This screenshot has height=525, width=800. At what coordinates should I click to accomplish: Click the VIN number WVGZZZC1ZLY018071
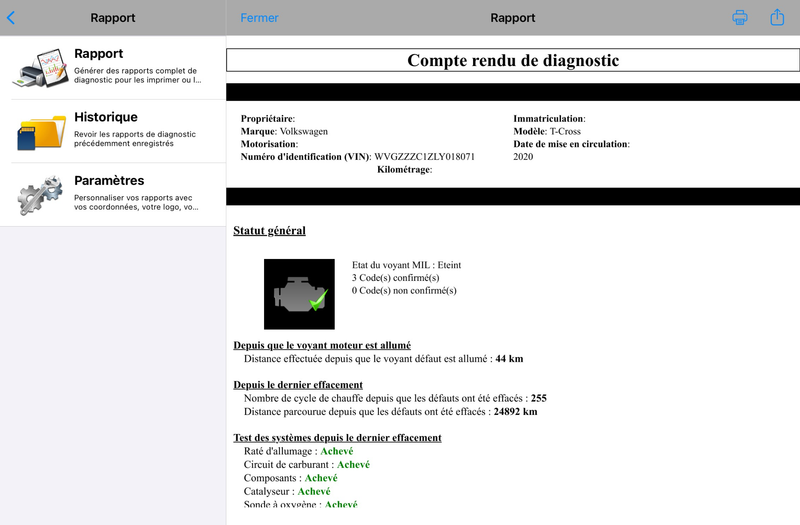[x=424, y=157]
